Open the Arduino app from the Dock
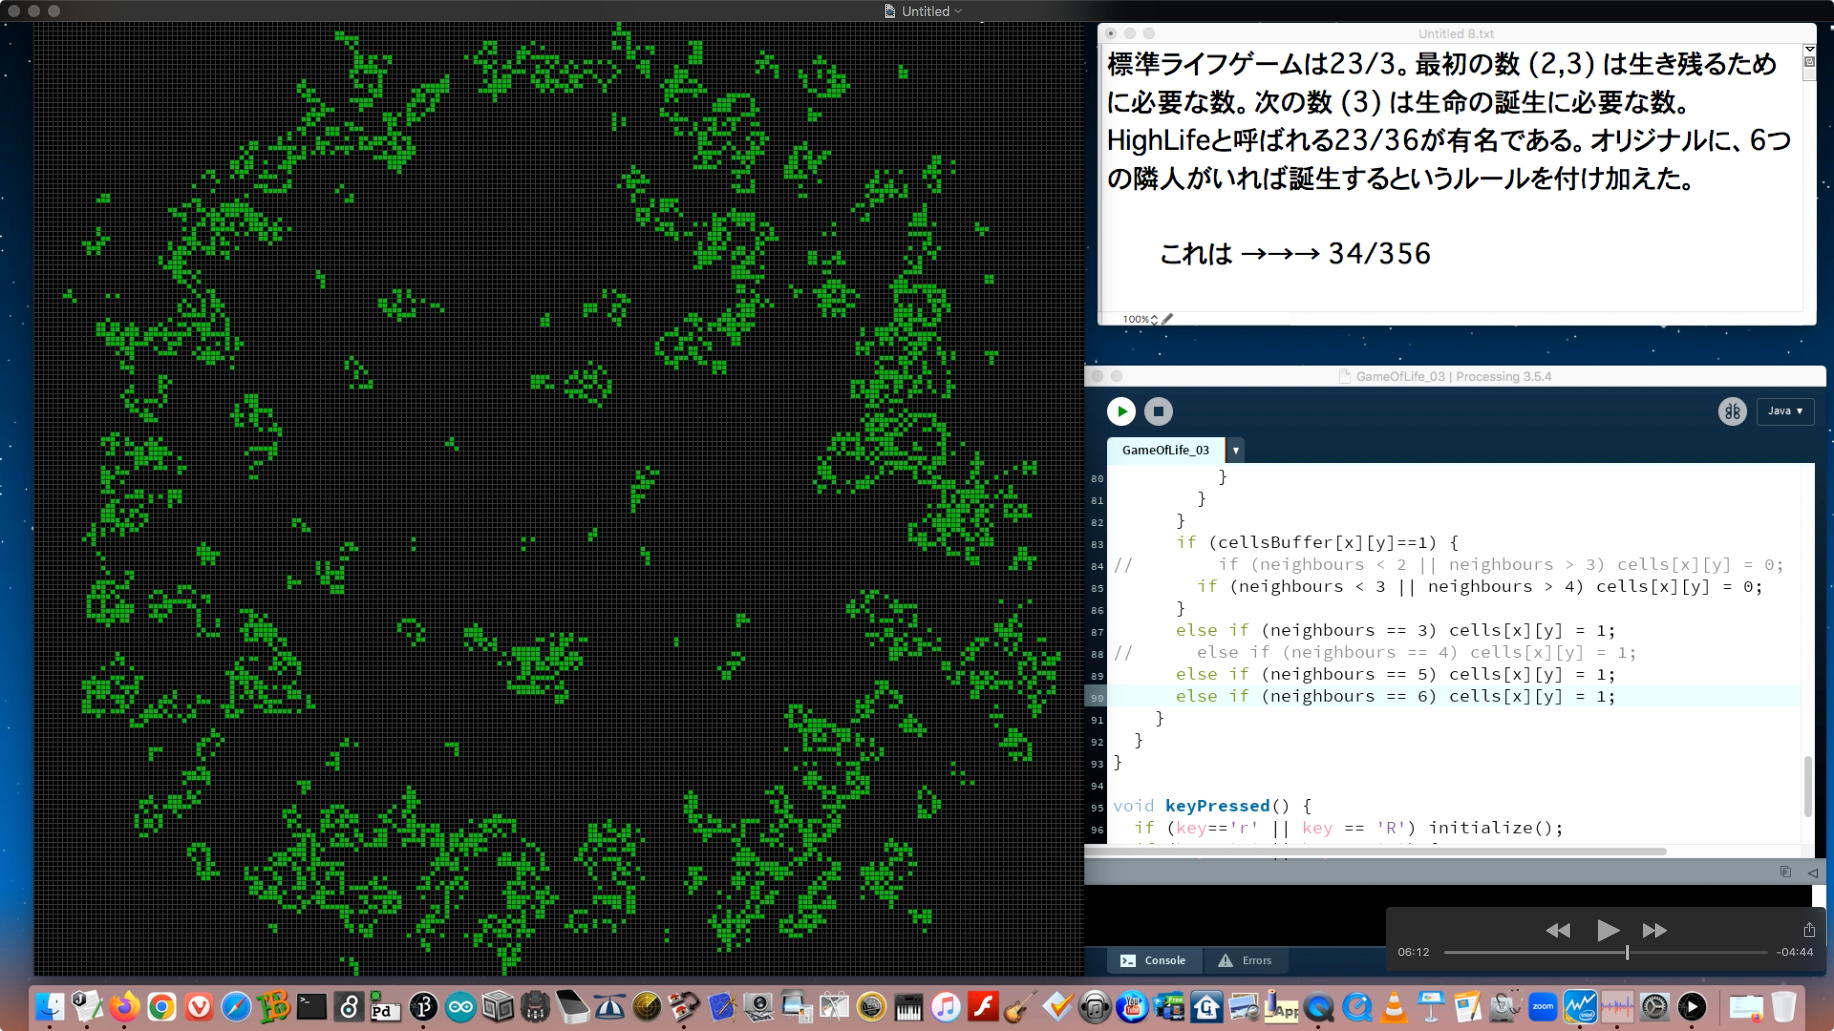The height and width of the screenshot is (1031, 1834). coord(460,1007)
